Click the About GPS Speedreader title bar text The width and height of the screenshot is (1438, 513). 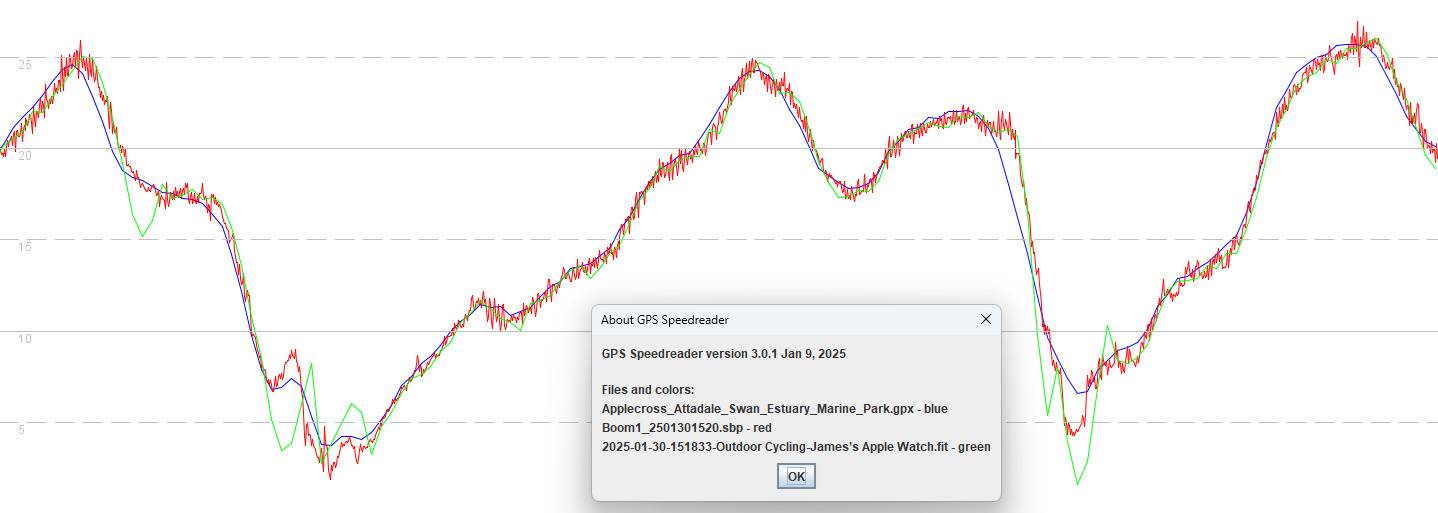coord(664,320)
